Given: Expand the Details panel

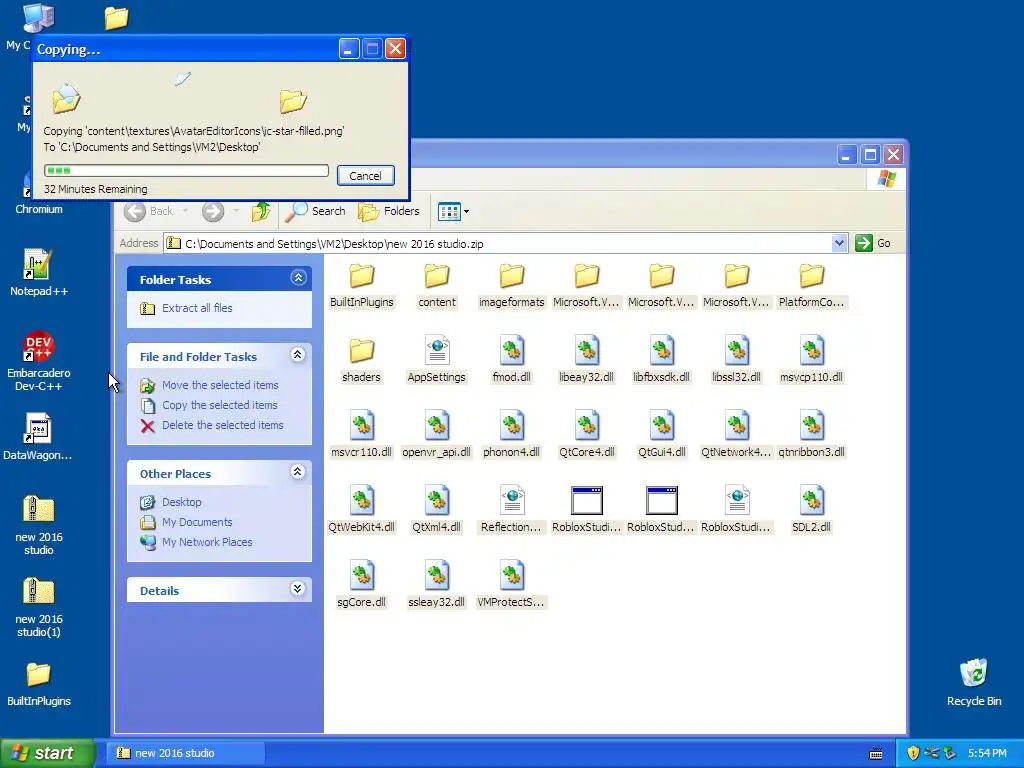Looking at the screenshot, I should click(298, 589).
